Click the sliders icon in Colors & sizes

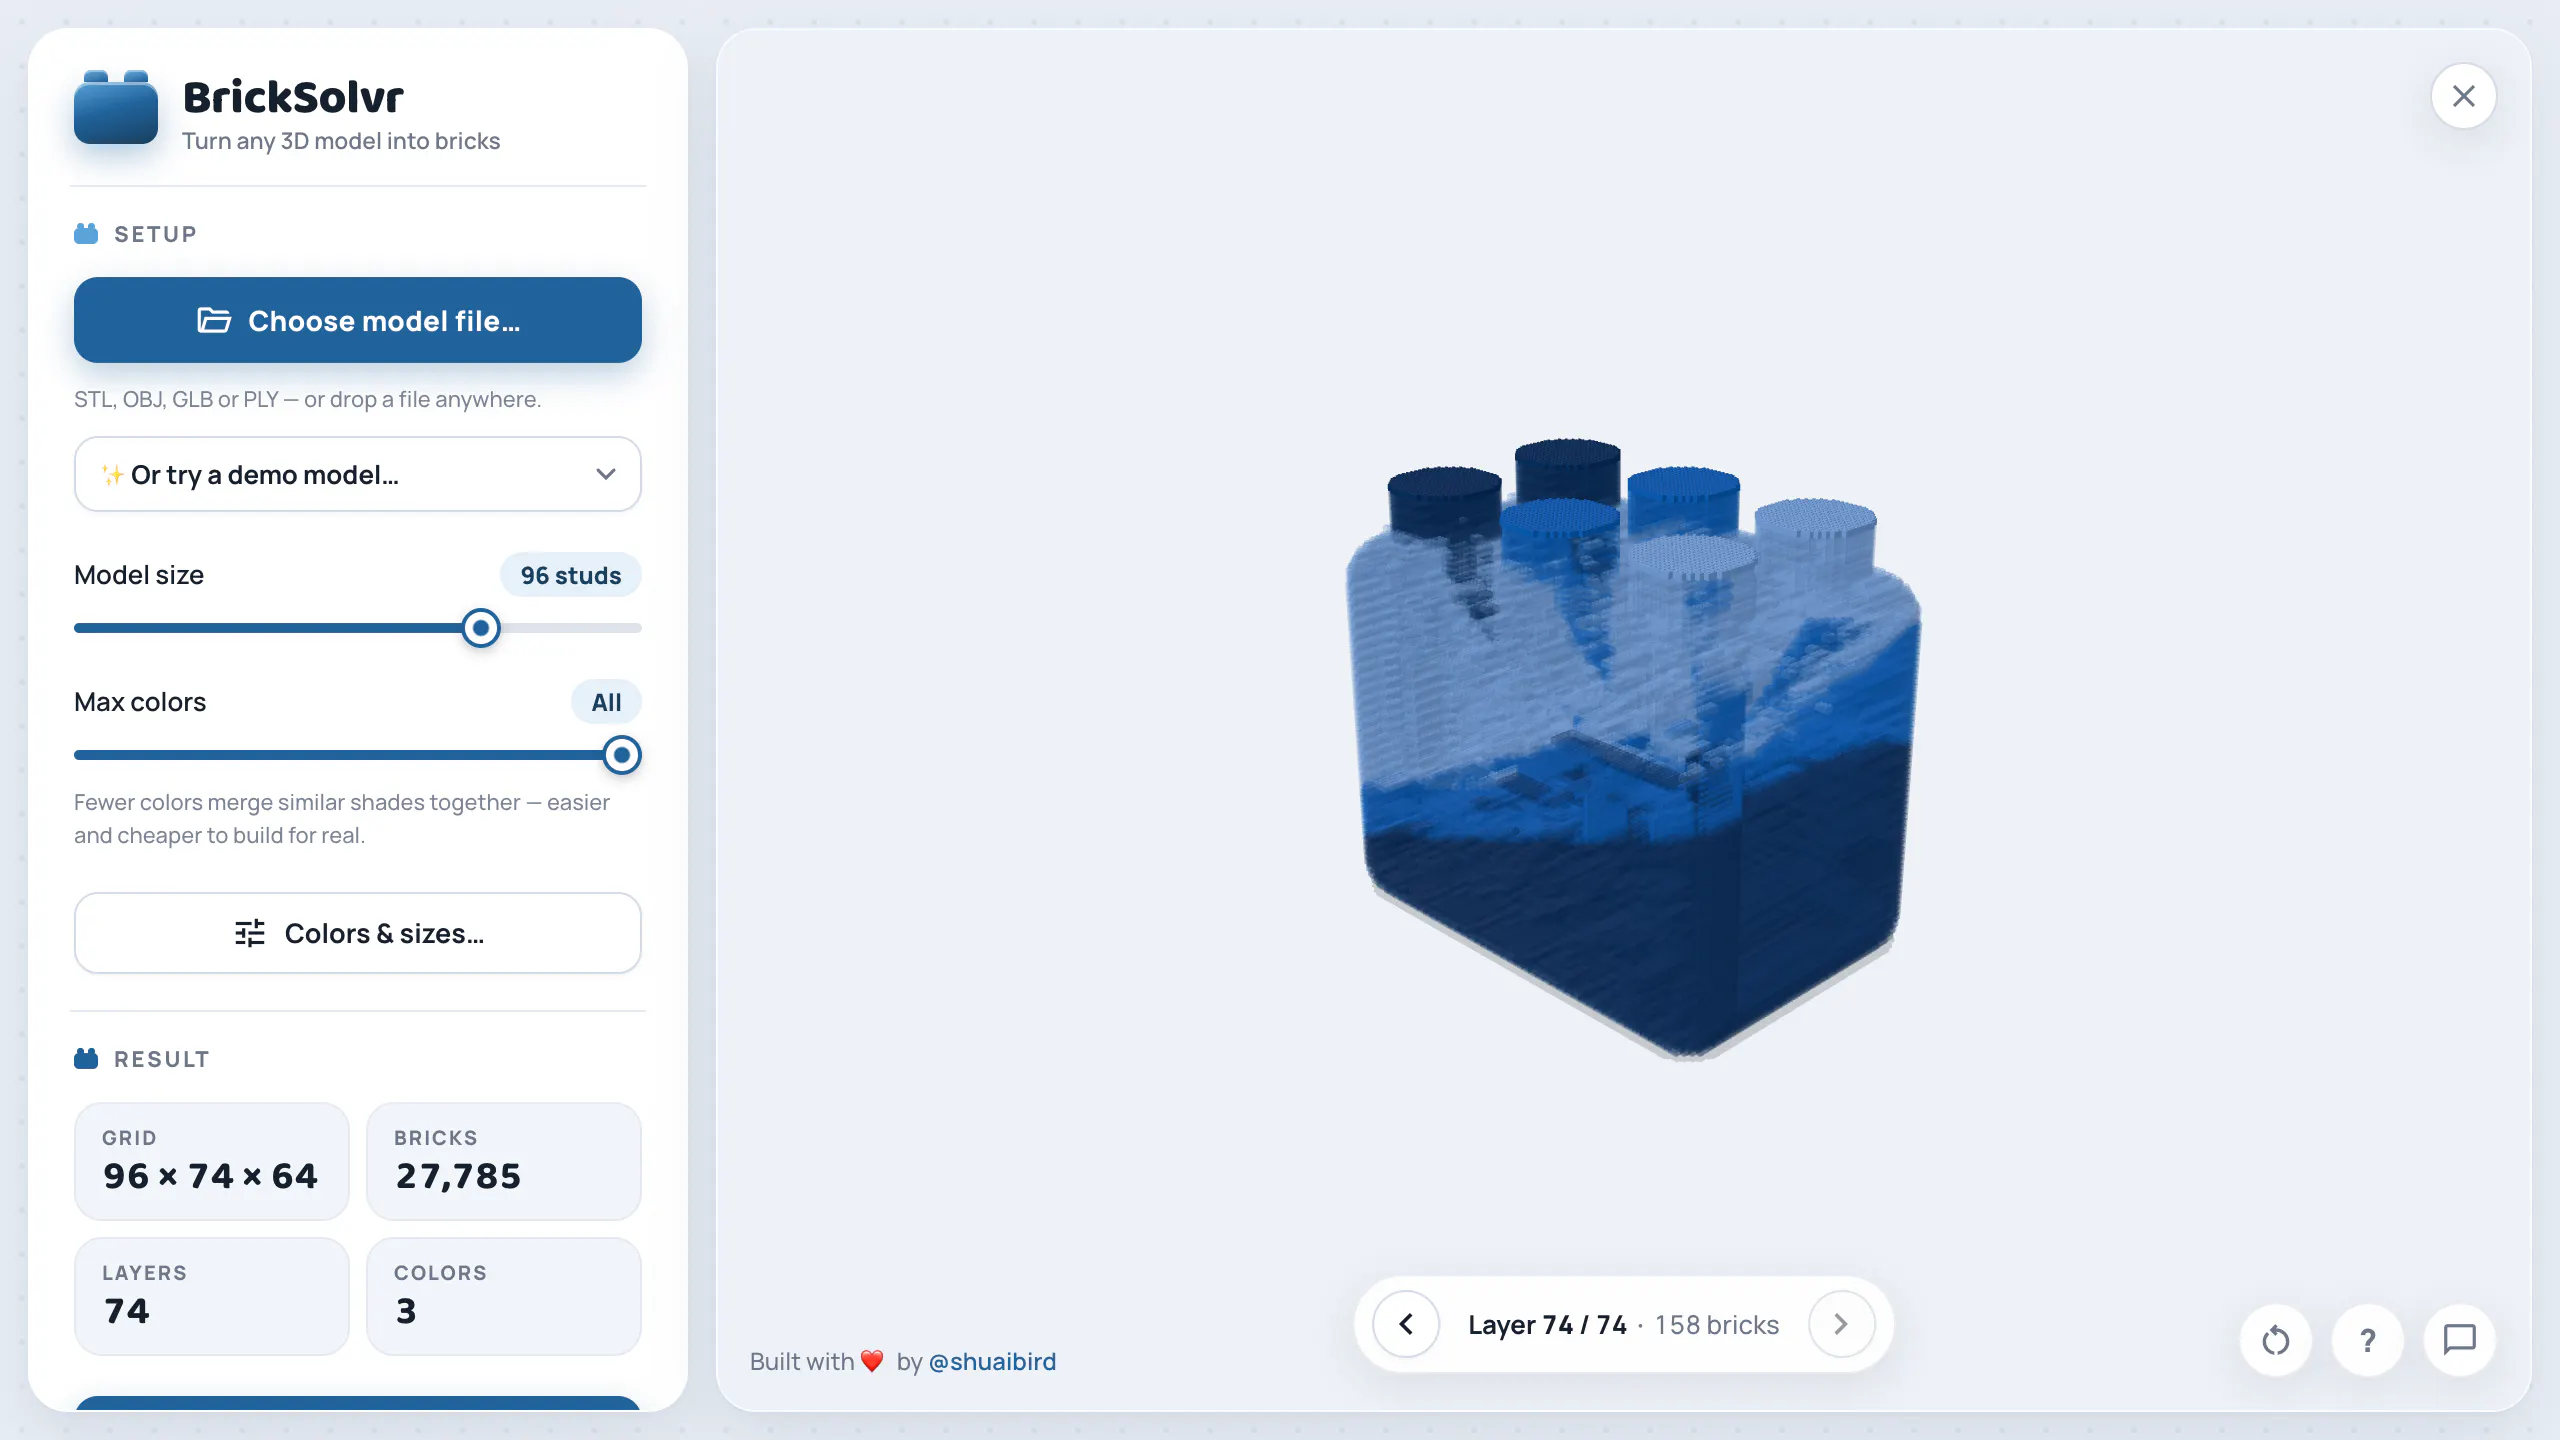(250, 933)
